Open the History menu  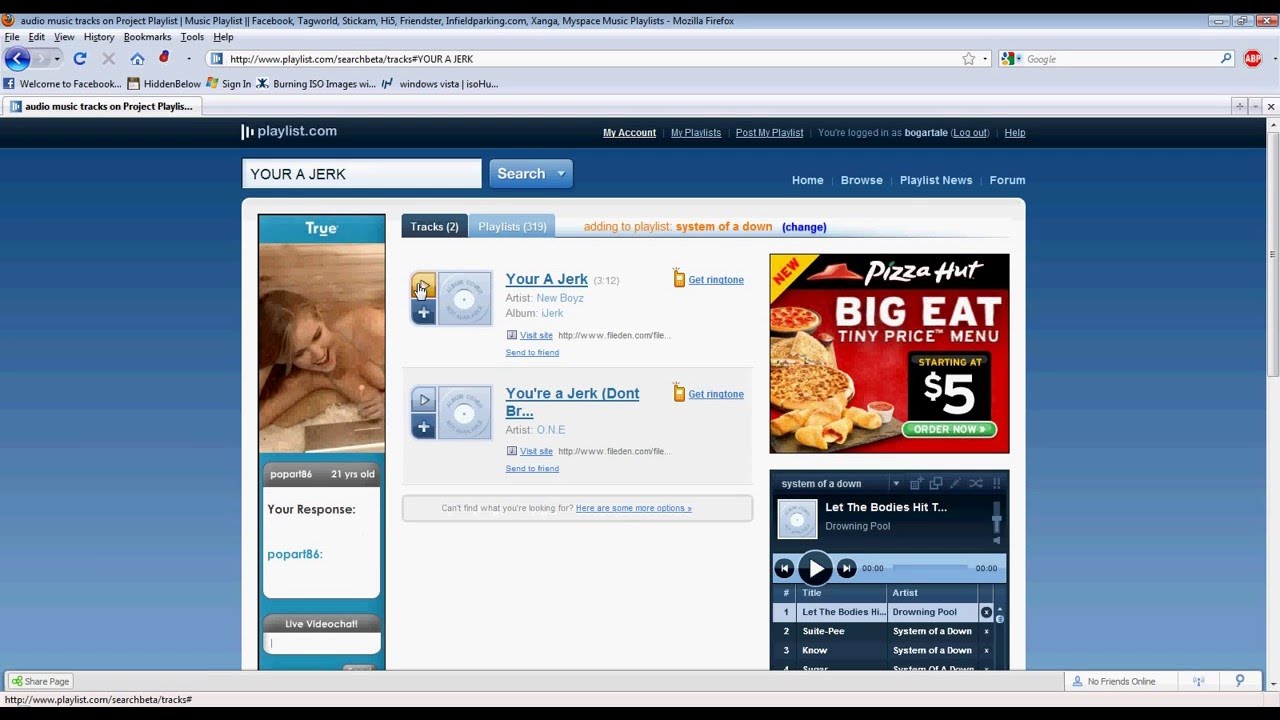point(99,37)
